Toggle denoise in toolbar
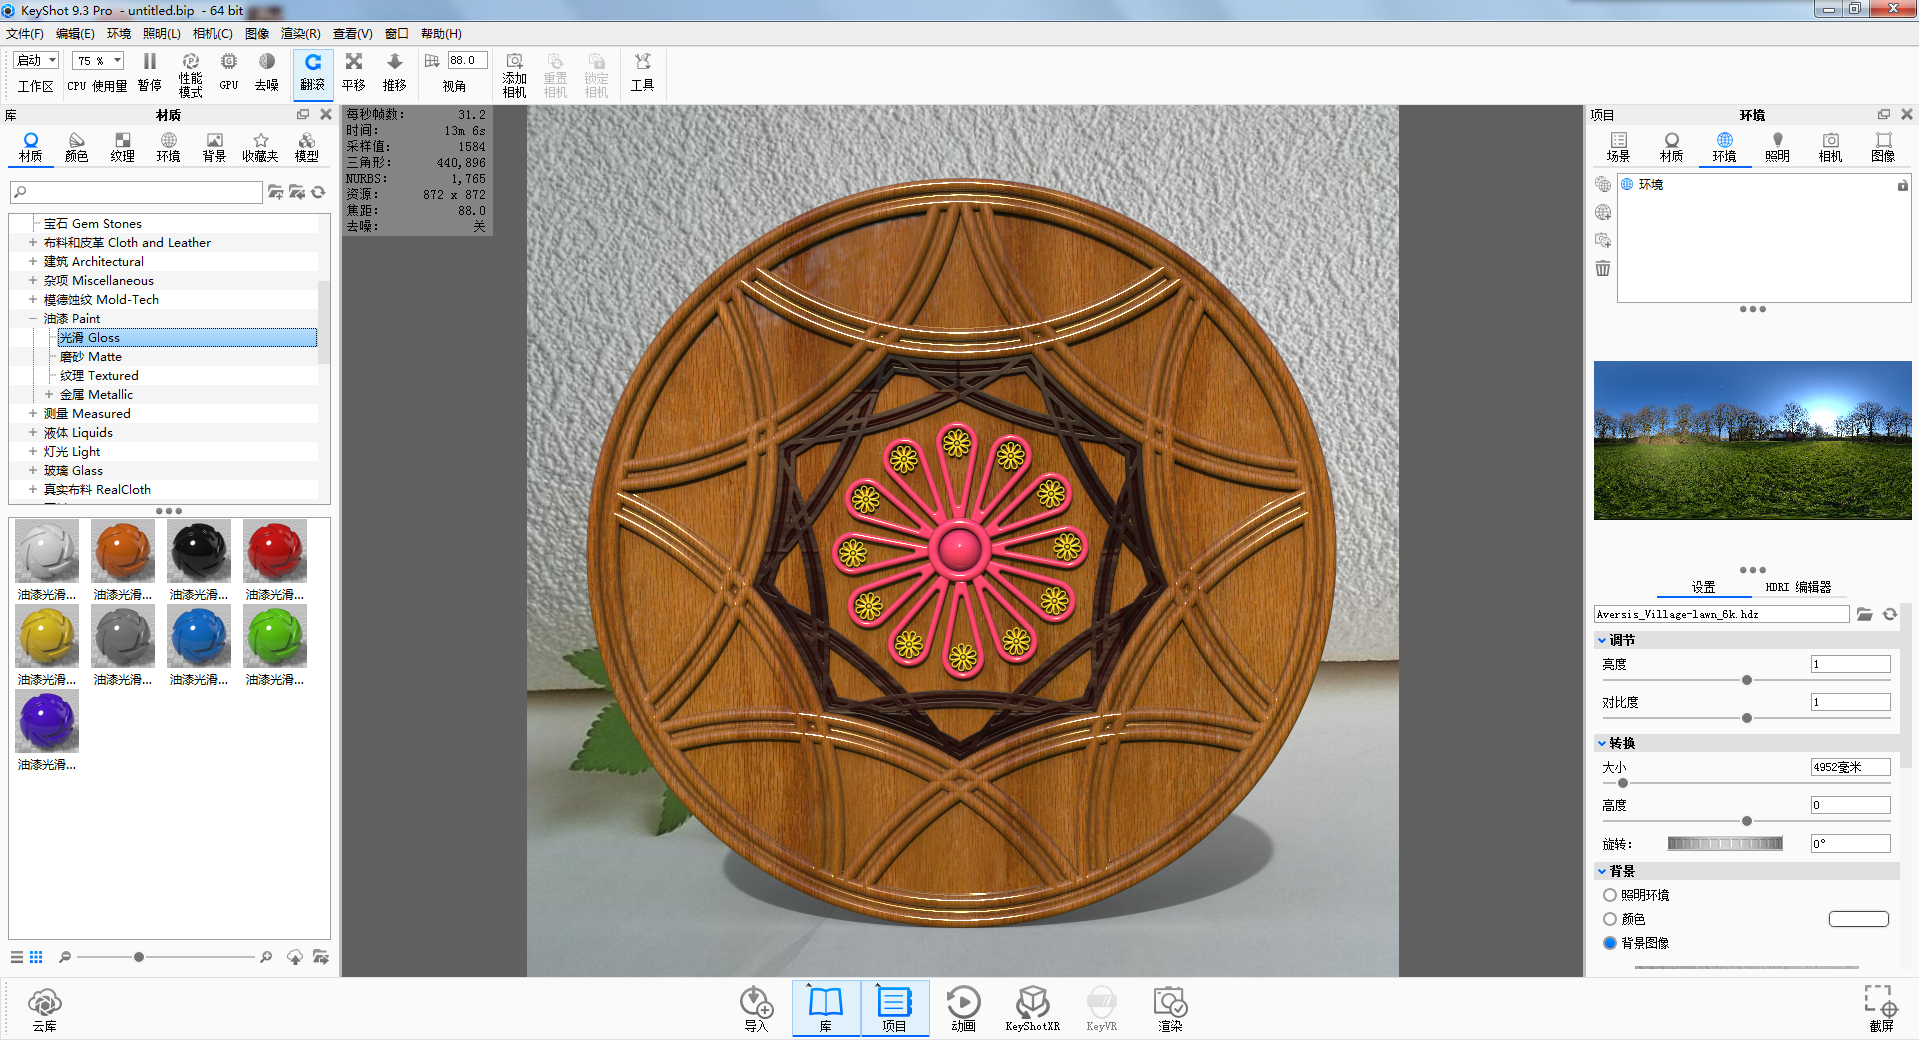This screenshot has width=1919, height=1040. 266,73
